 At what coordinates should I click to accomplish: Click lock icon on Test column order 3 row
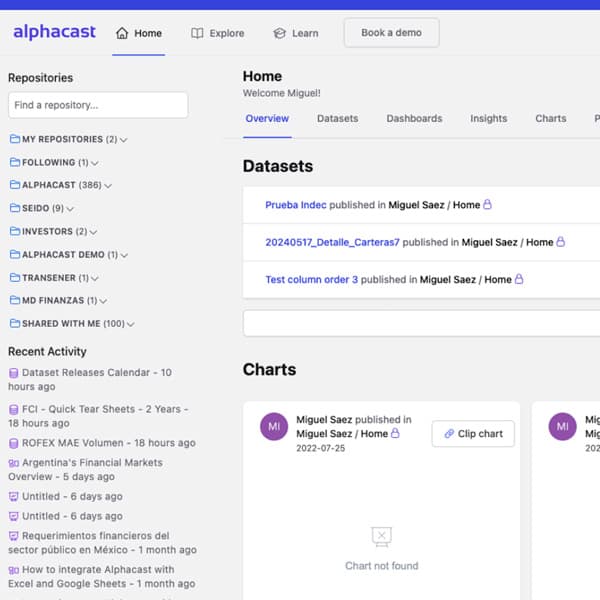[519, 279]
